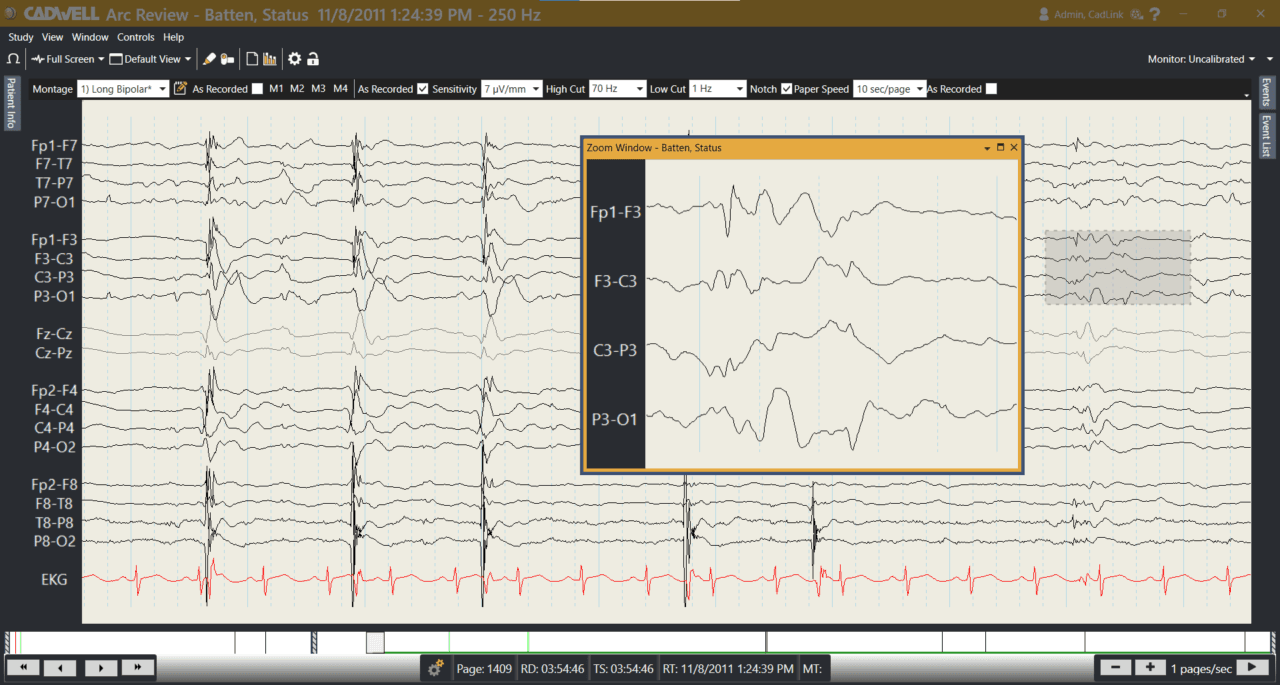
Task: Open the settings gear in the toolbar
Action: coord(293,58)
